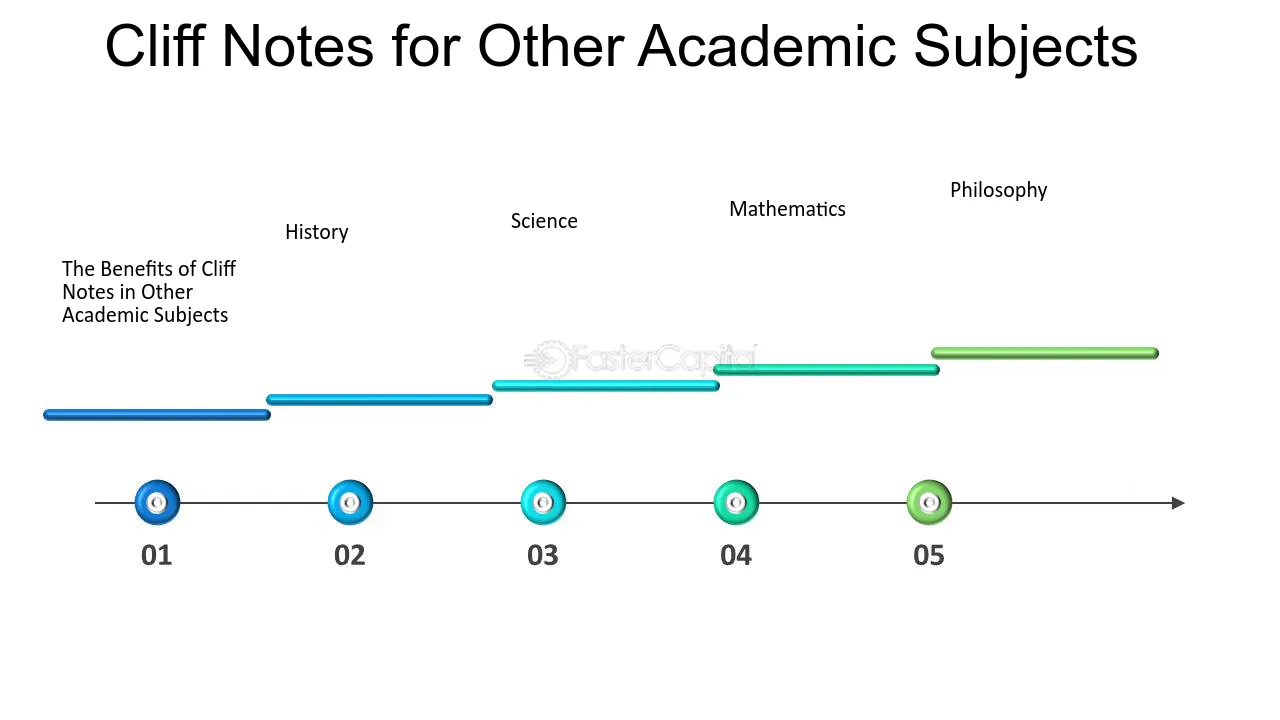
Task: Click the number 05 below the timeline
Action: coord(929,555)
